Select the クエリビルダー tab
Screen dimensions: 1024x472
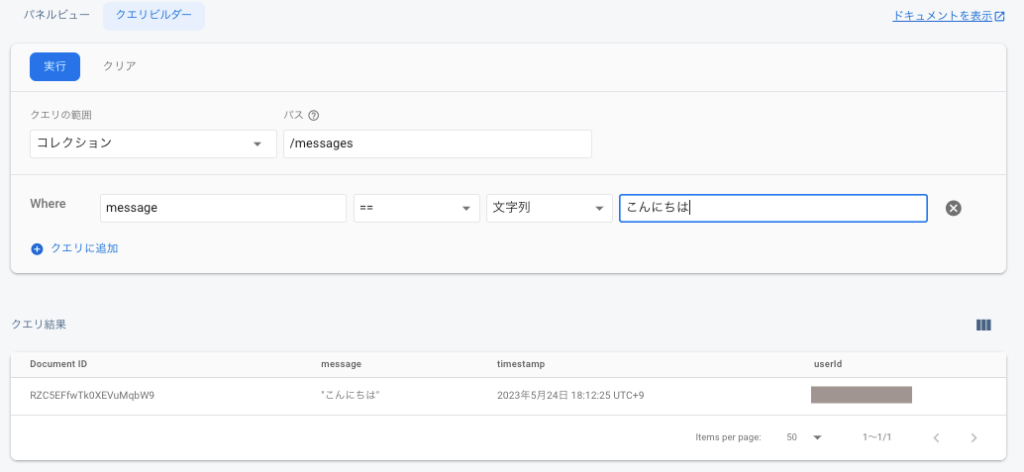point(154,16)
